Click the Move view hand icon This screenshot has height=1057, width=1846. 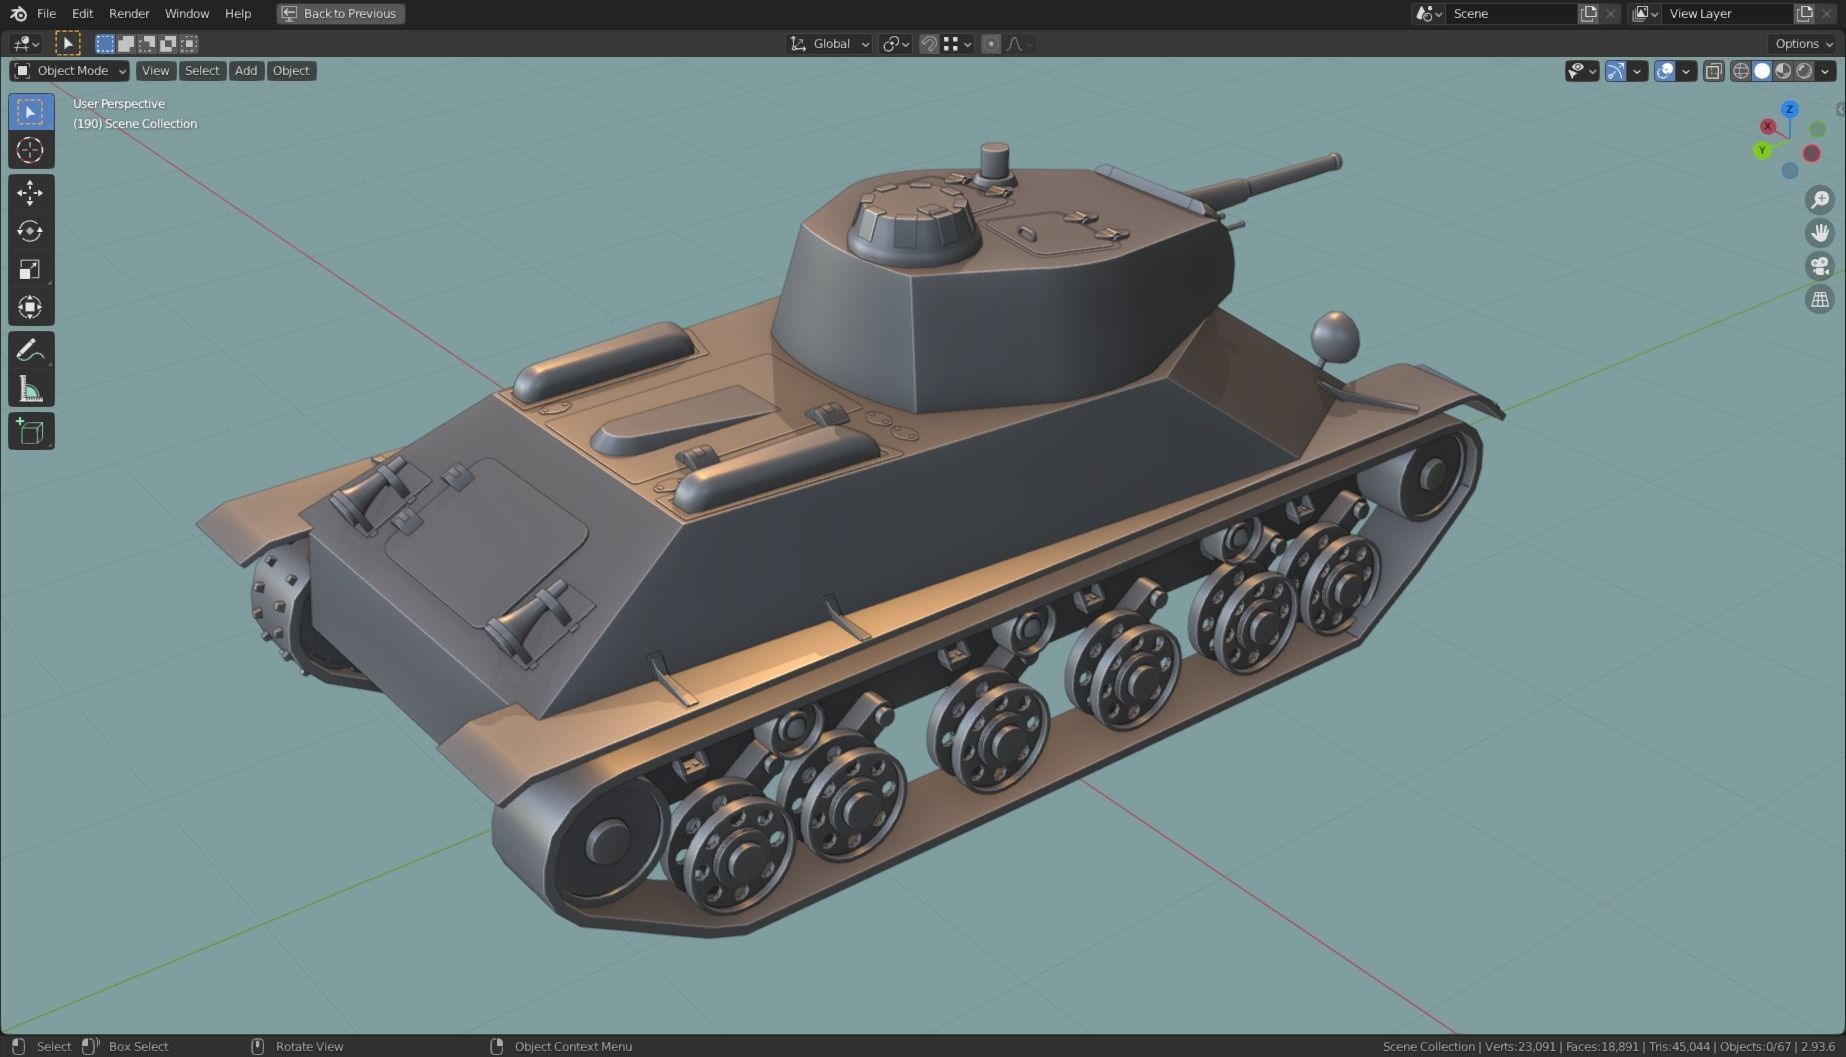pyautogui.click(x=1820, y=233)
